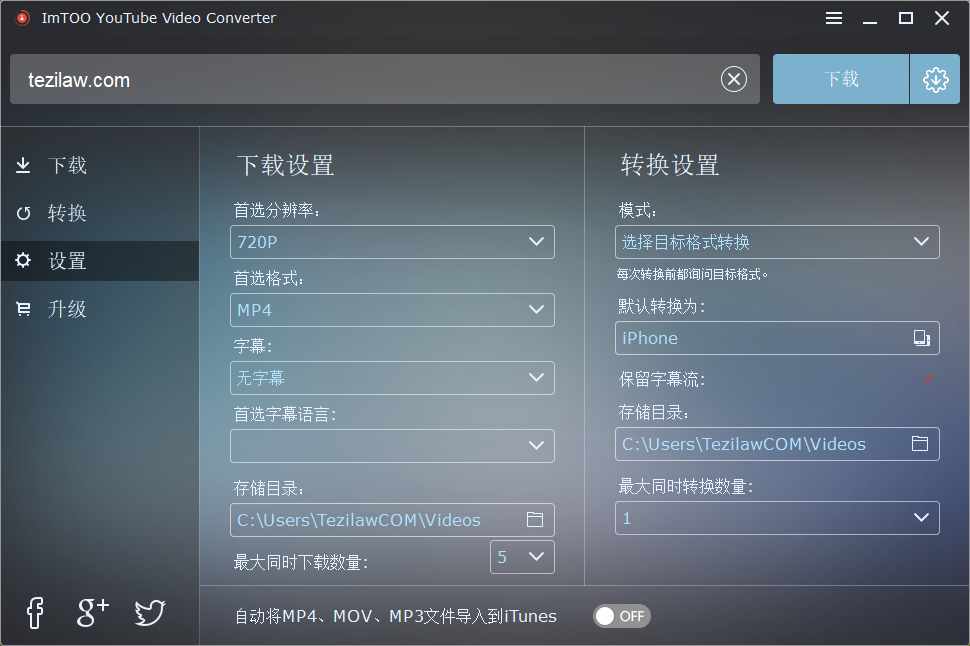
Task: Click the Twitter bird icon
Action: (150, 612)
